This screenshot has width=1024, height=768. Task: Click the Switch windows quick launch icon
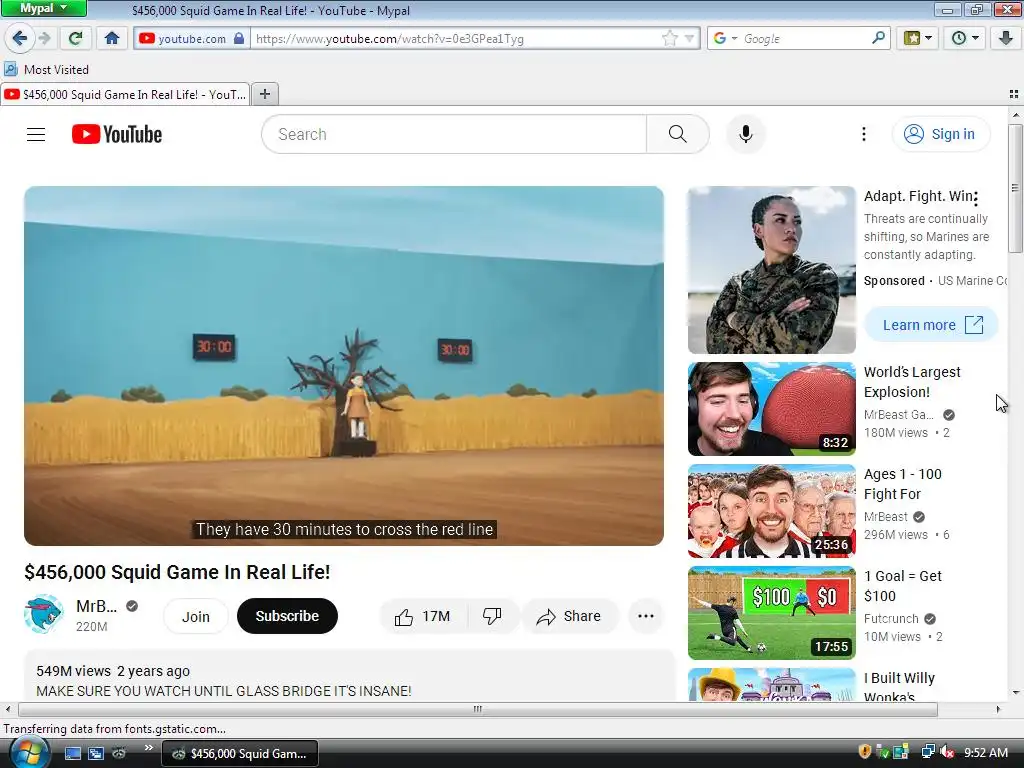[96, 754]
